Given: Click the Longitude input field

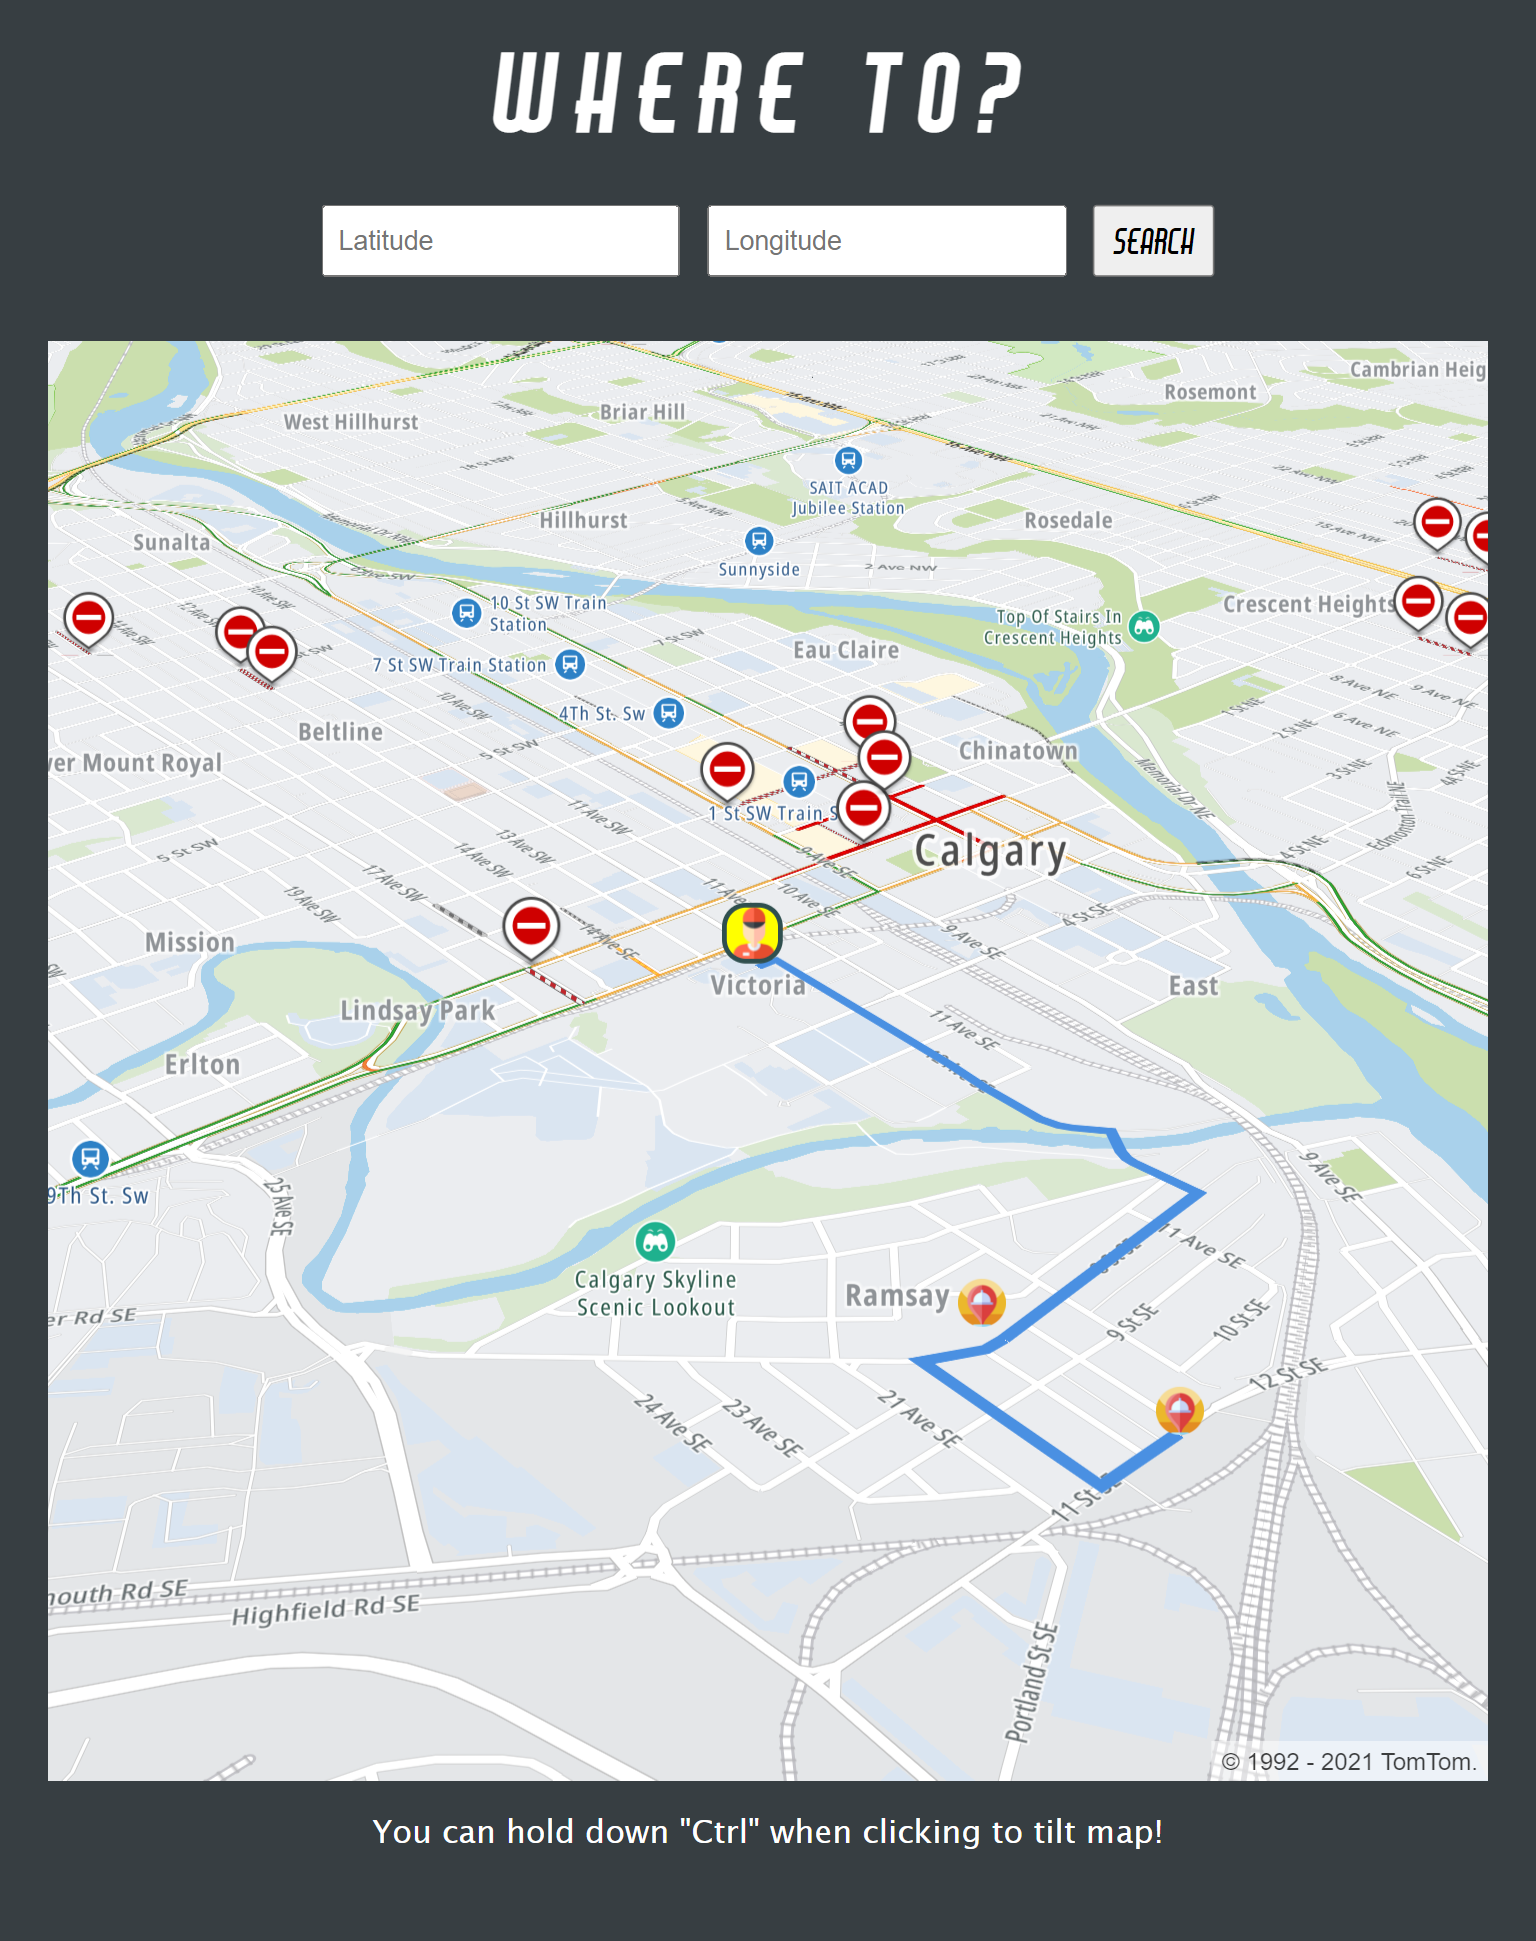Looking at the screenshot, I should [x=887, y=241].
